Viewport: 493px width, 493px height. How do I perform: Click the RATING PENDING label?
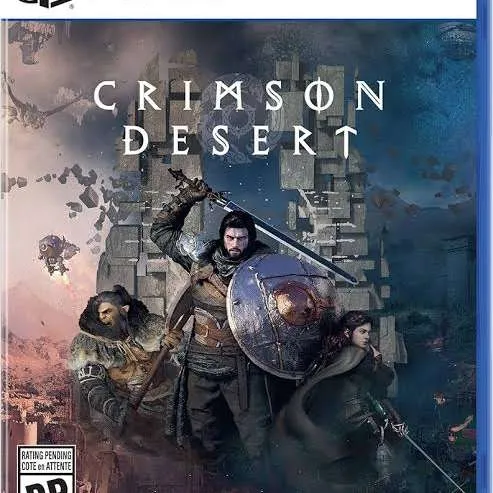[x=46, y=455]
